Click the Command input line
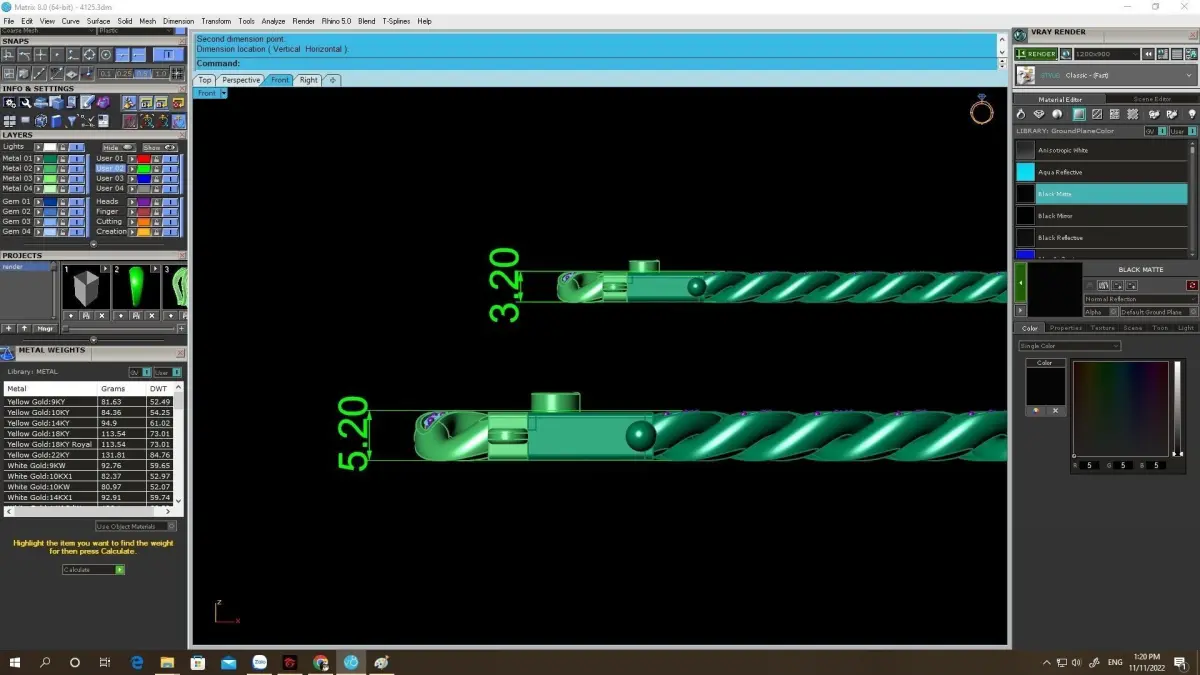Image resolution: width=1200 pixels, height=675 pixels. (x=596, y=63)
